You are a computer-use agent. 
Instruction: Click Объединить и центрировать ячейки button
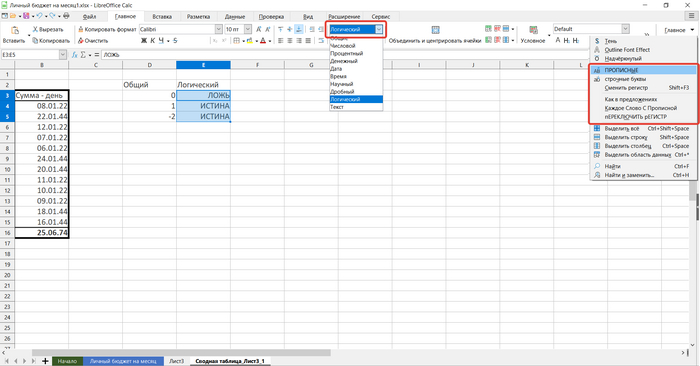click(x=435, y=35)
